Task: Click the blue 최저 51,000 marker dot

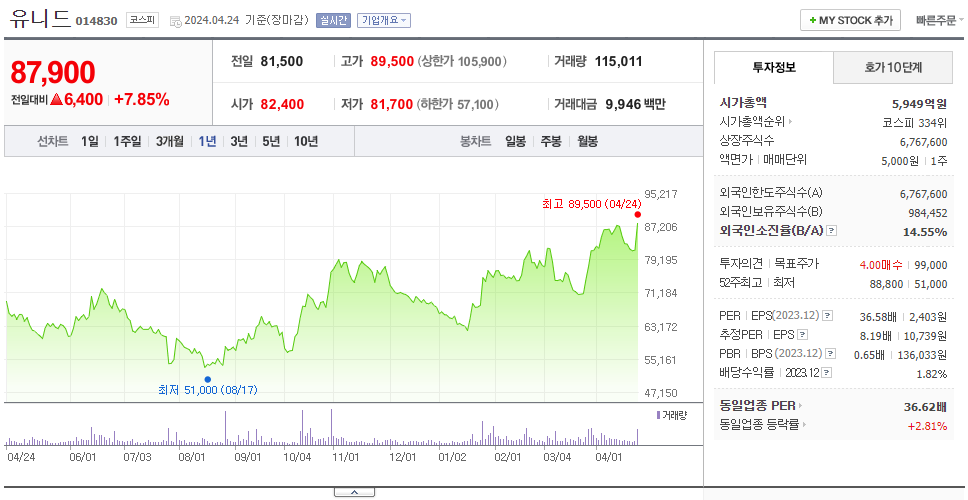Action: click(x=207, y=379)
